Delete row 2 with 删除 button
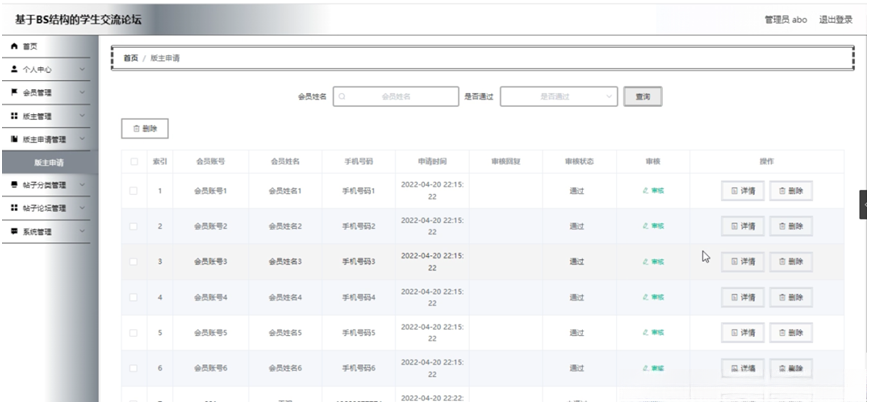Viewport: 869px width, 404px height. coord(791,226)
